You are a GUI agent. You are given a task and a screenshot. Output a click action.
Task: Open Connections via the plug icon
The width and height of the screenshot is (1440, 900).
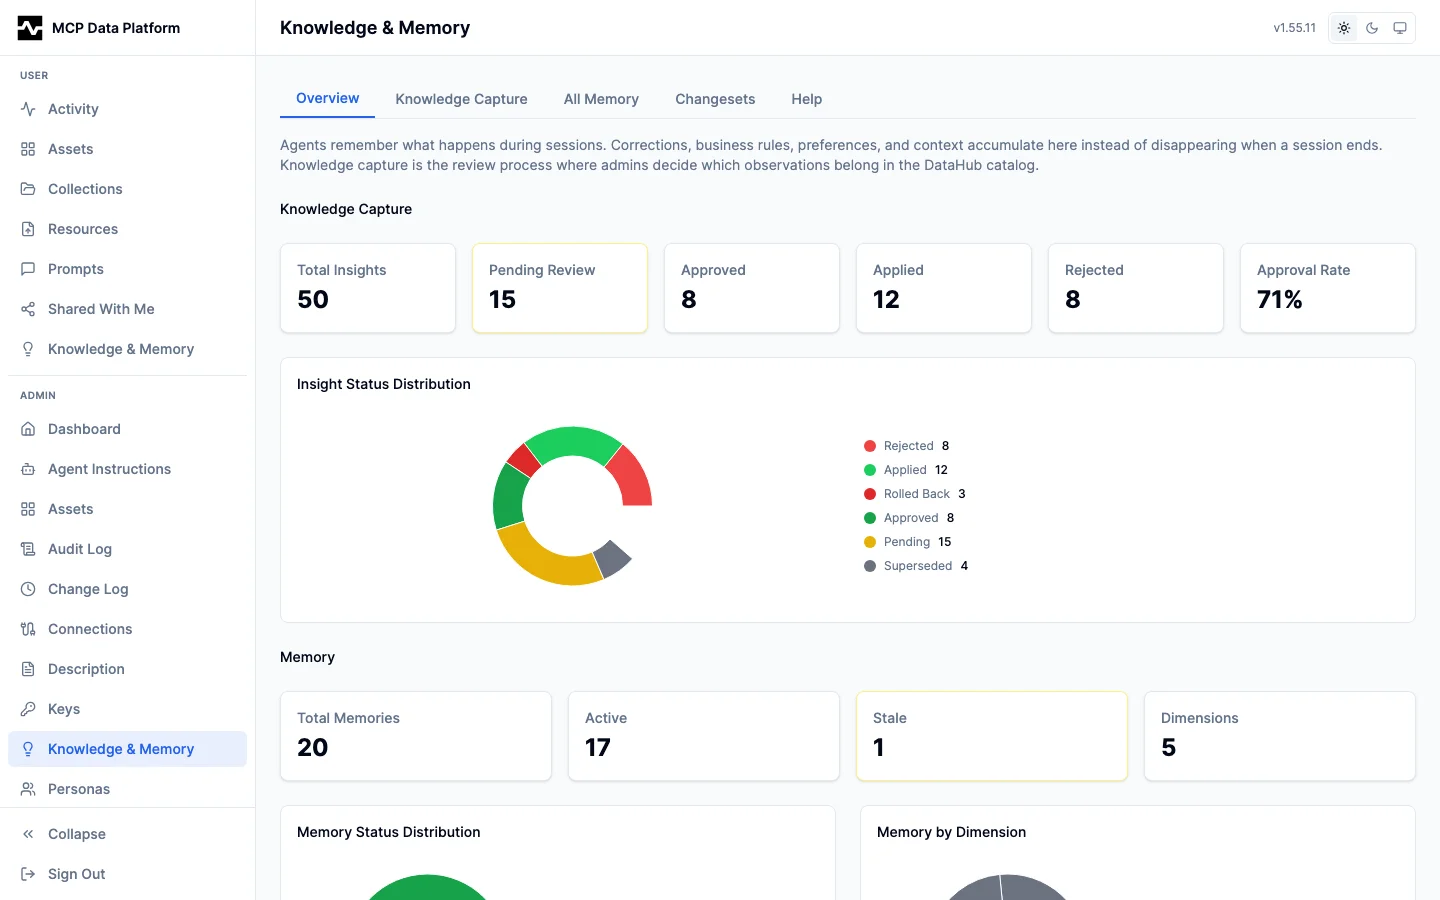click(x=28, y=629)
